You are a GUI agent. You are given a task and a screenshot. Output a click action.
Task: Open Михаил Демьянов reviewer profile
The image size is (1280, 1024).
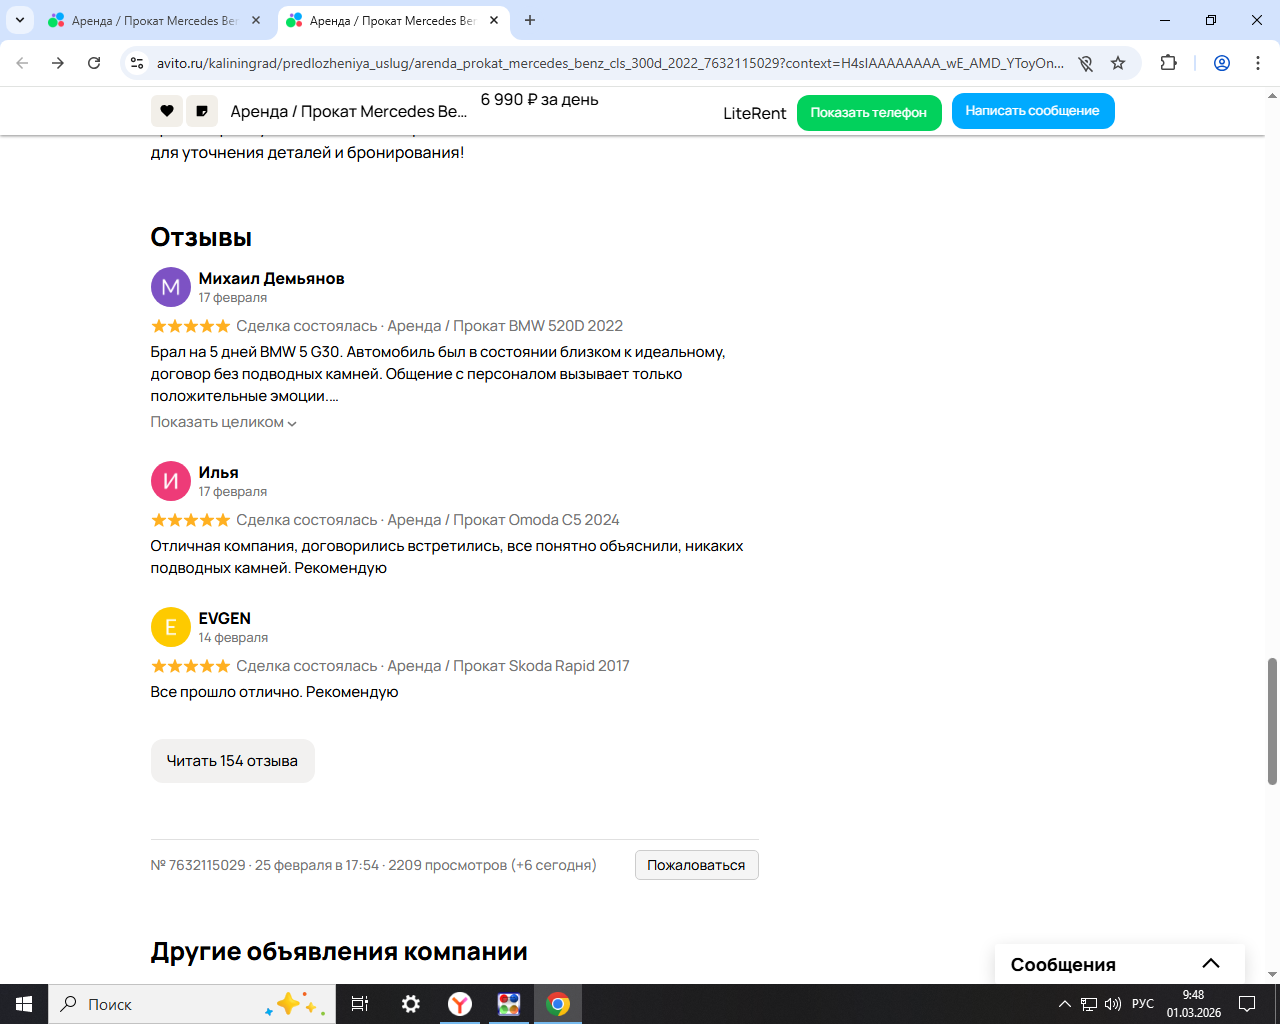coord(272,278)
